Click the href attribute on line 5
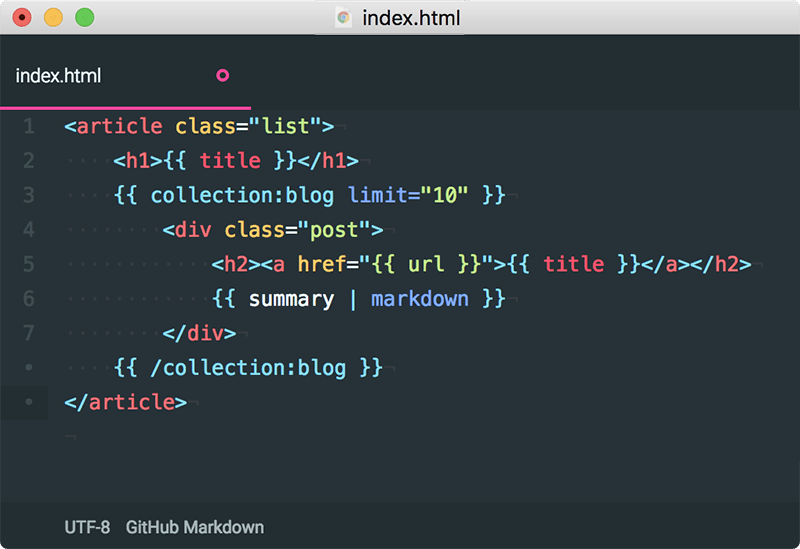The height and width of the screenshot is (549, 800). [322, 264]
